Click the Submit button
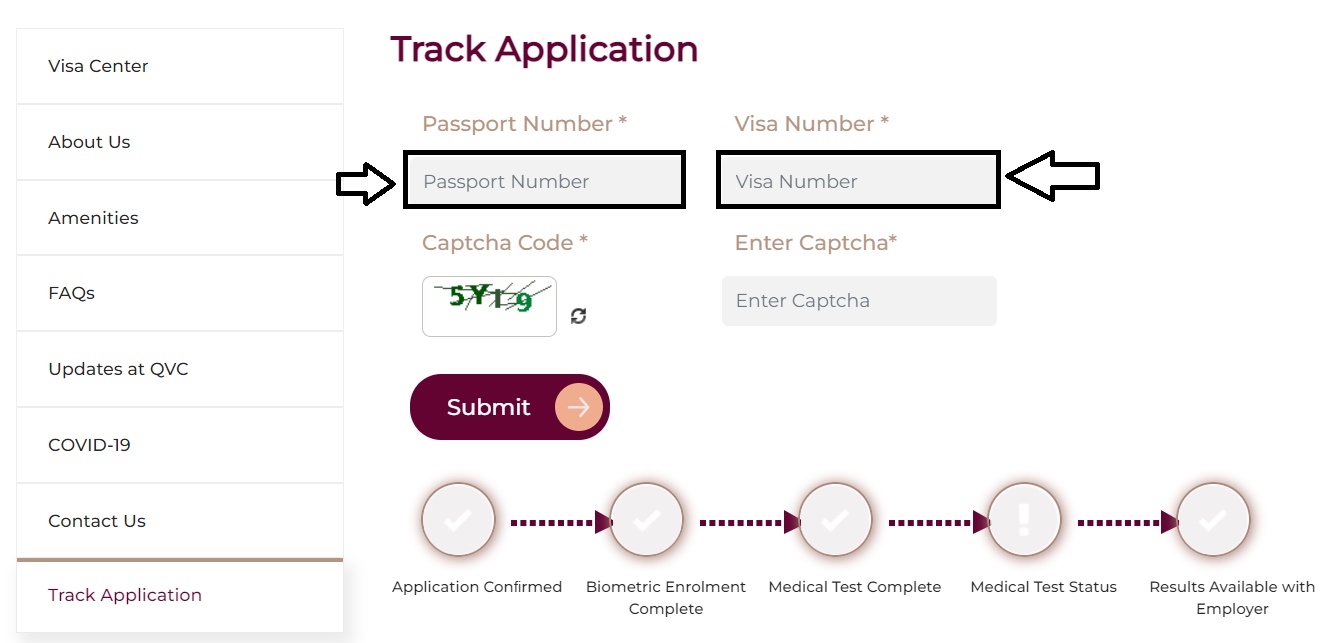The width and height of the screenshot is (1340, 643). click(488, 406)
